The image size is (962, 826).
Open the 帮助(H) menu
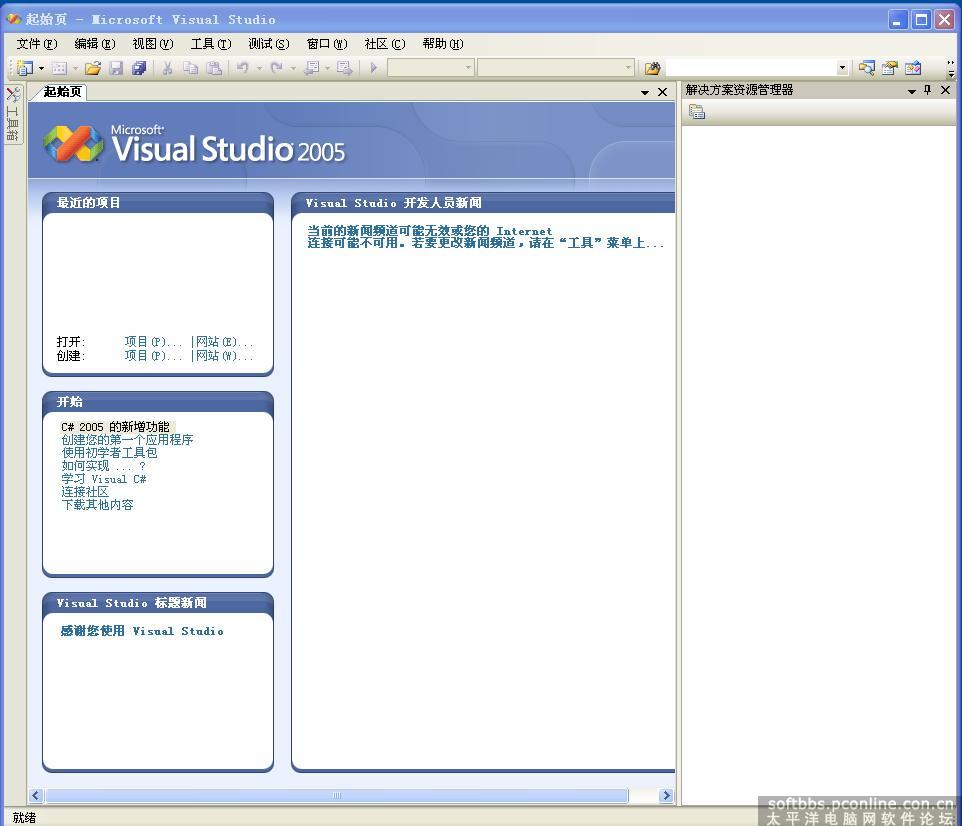(443, 44)
